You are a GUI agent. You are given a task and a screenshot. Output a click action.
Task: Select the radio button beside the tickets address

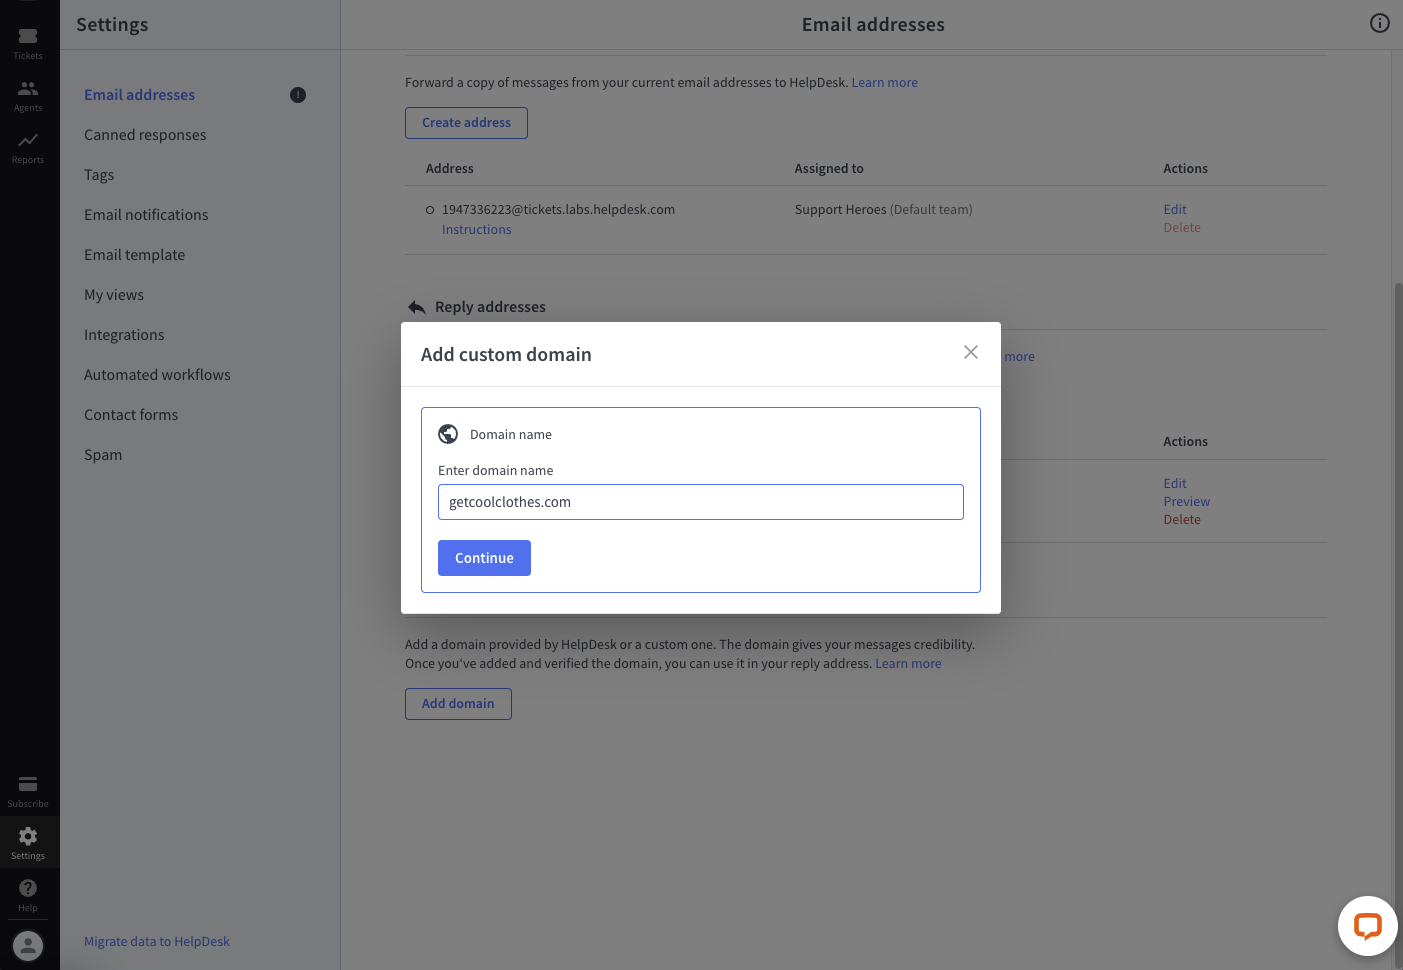(x=429, y=209)
